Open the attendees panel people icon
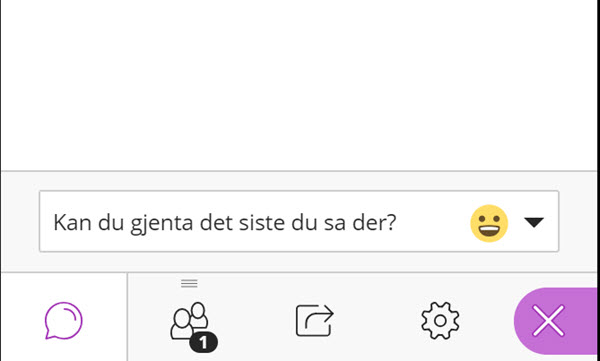 coord(189,321)
